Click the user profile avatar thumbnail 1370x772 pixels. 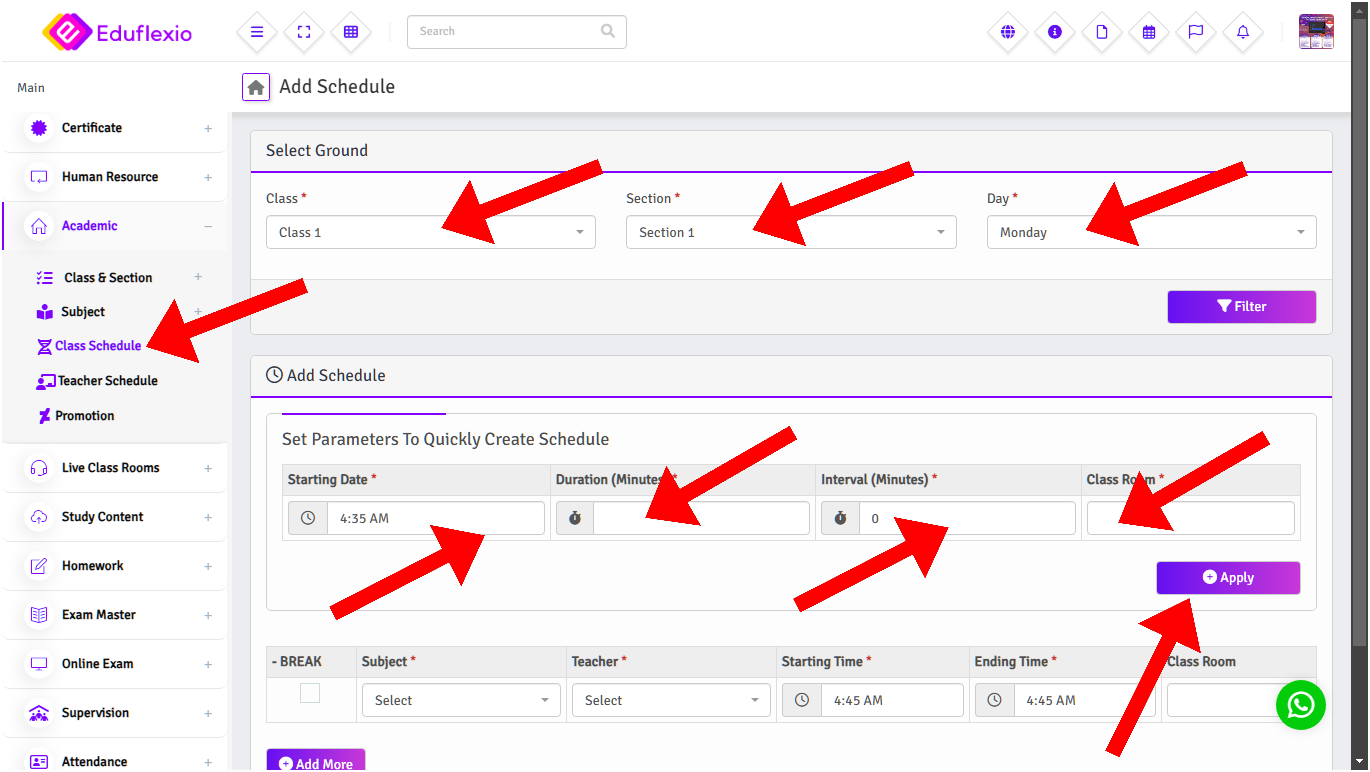(x=1316, y=32)
